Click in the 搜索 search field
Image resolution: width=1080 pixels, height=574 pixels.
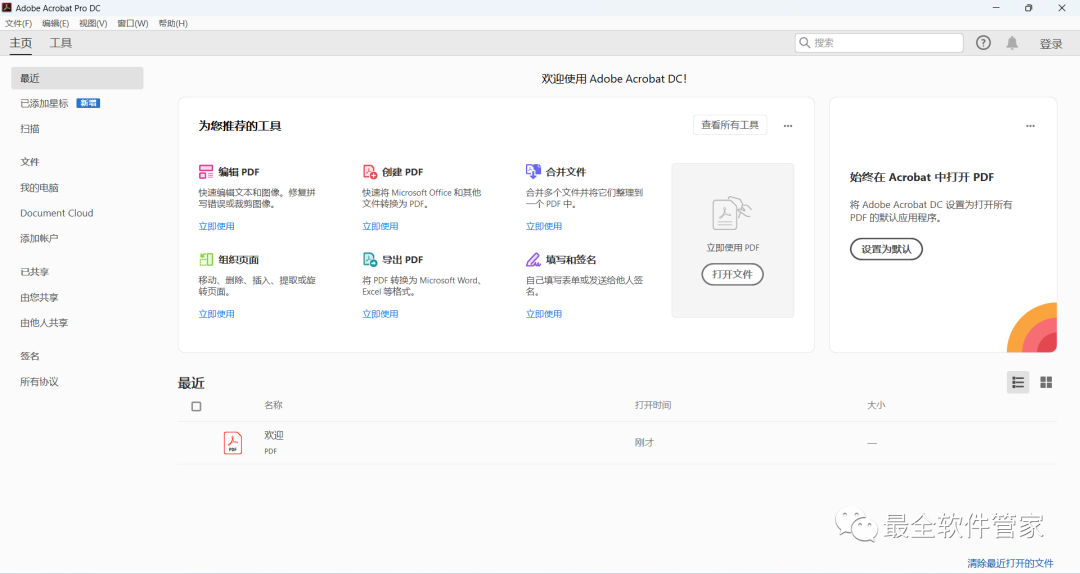(x=879, y=43)
